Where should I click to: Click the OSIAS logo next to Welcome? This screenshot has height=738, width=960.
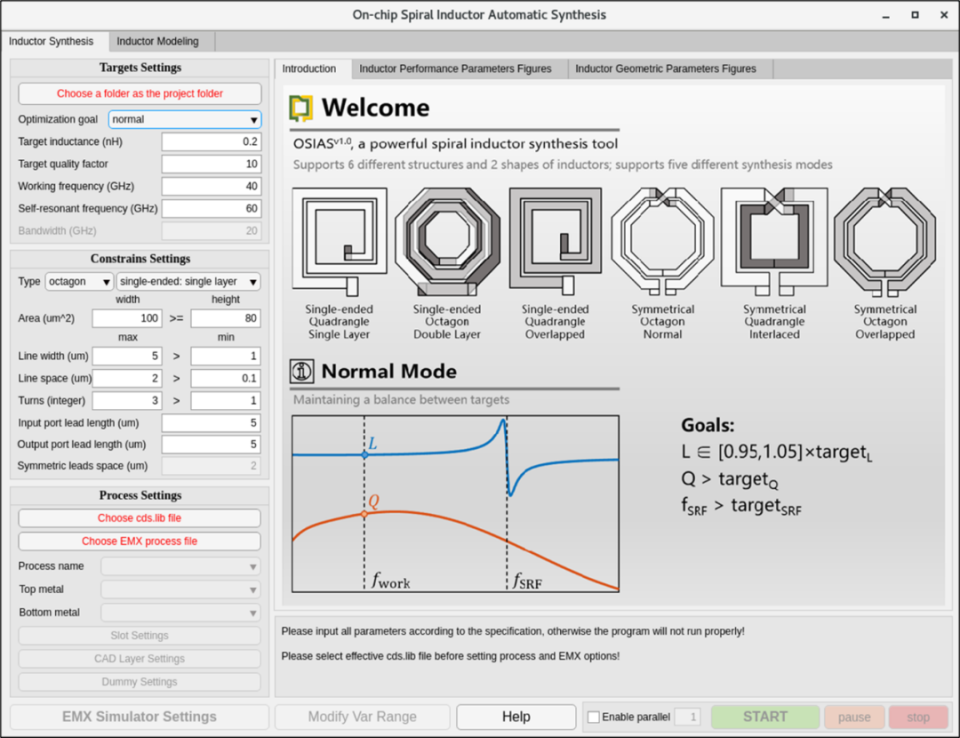(301, 108)
